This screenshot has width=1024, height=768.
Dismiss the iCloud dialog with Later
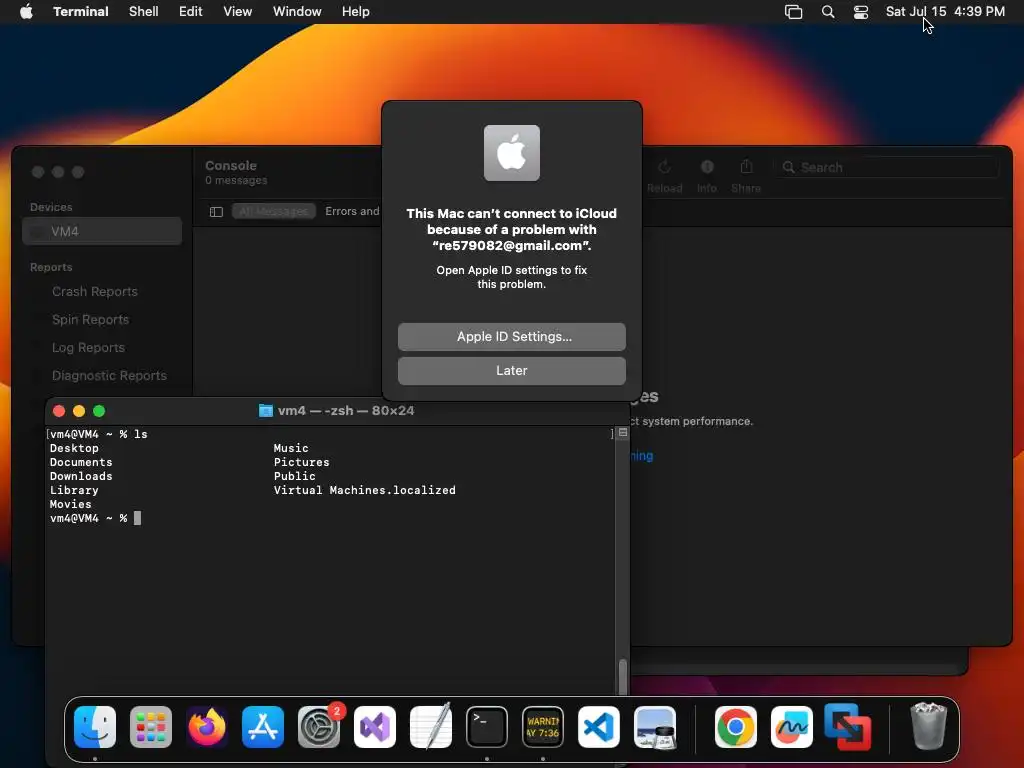coord(511,370)
